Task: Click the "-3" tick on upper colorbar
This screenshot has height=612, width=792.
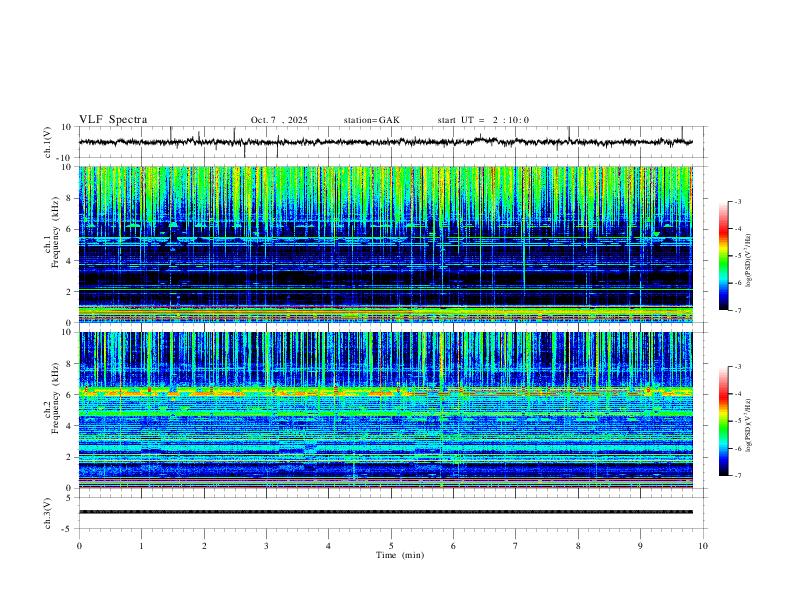Action: pyautogui.click(x=738, y=202)
